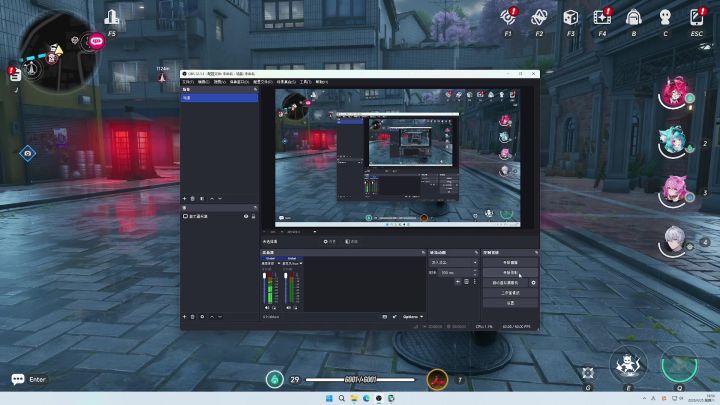
Task: Add a new source with plus icon
Action: coord(185,316)
